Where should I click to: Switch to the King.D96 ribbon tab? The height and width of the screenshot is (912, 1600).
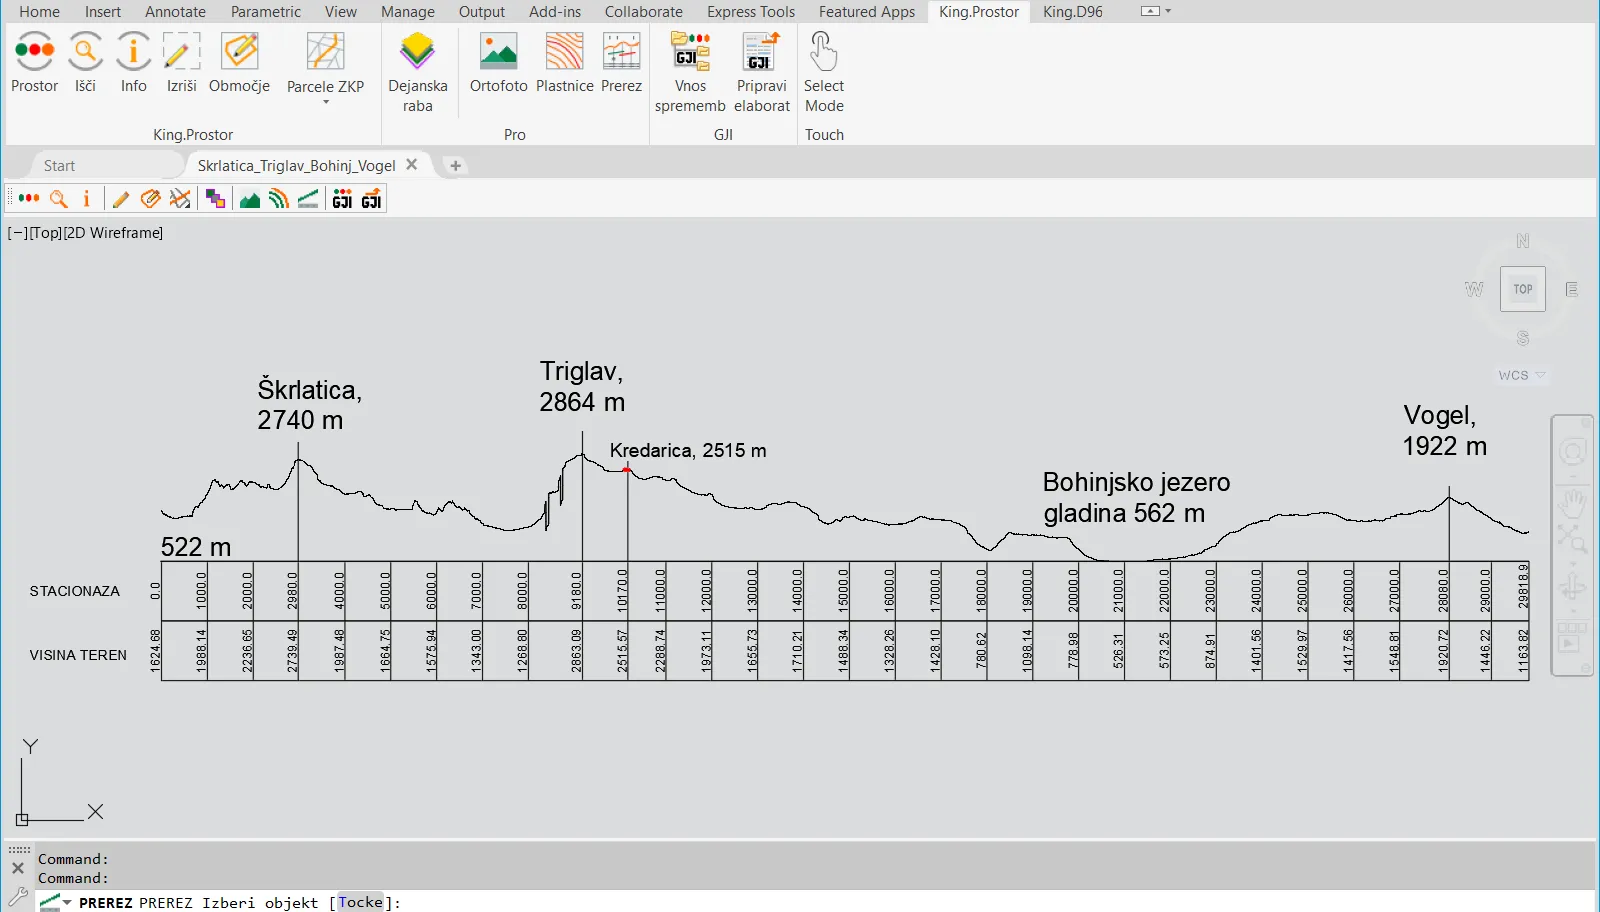[x=1072, y=12]
